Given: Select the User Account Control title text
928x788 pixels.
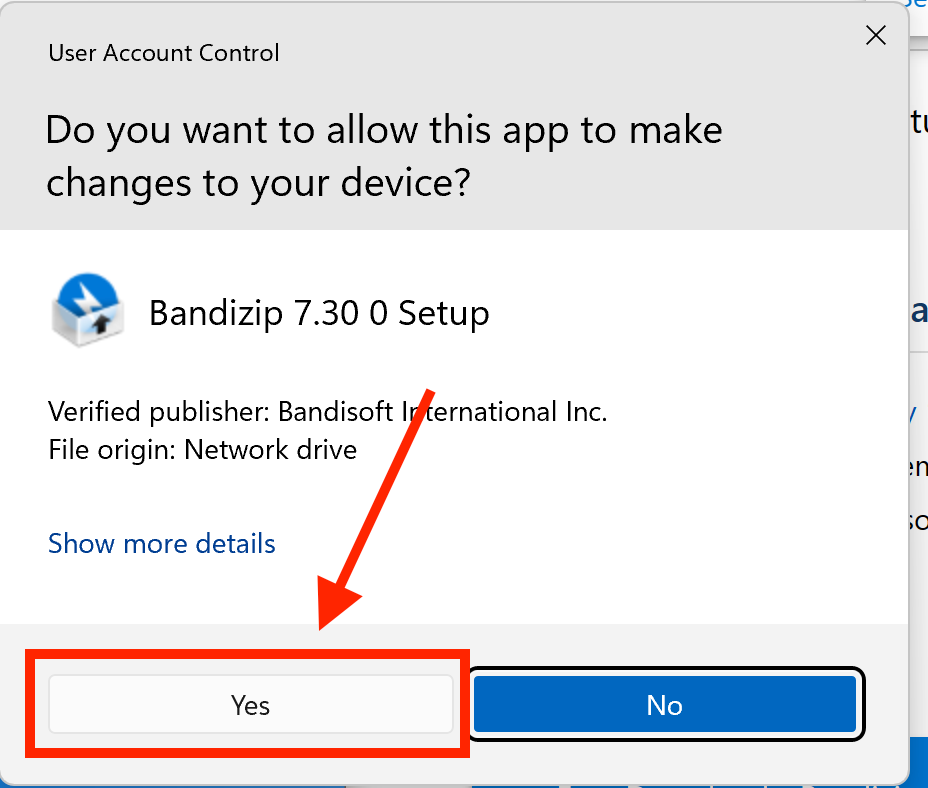Looking at the screenshot, I should [163, 53].
